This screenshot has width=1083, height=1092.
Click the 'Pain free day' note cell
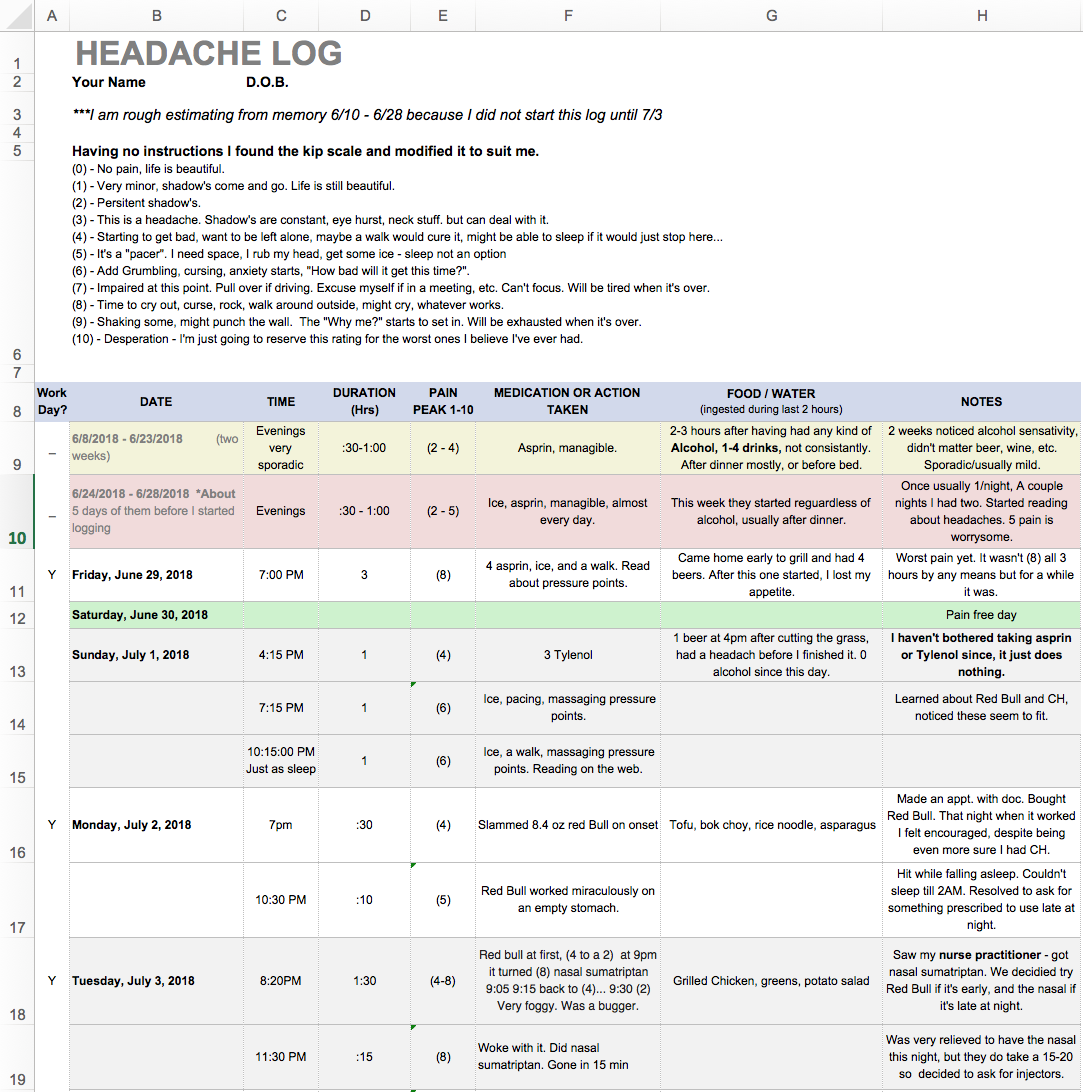(981, 616)
